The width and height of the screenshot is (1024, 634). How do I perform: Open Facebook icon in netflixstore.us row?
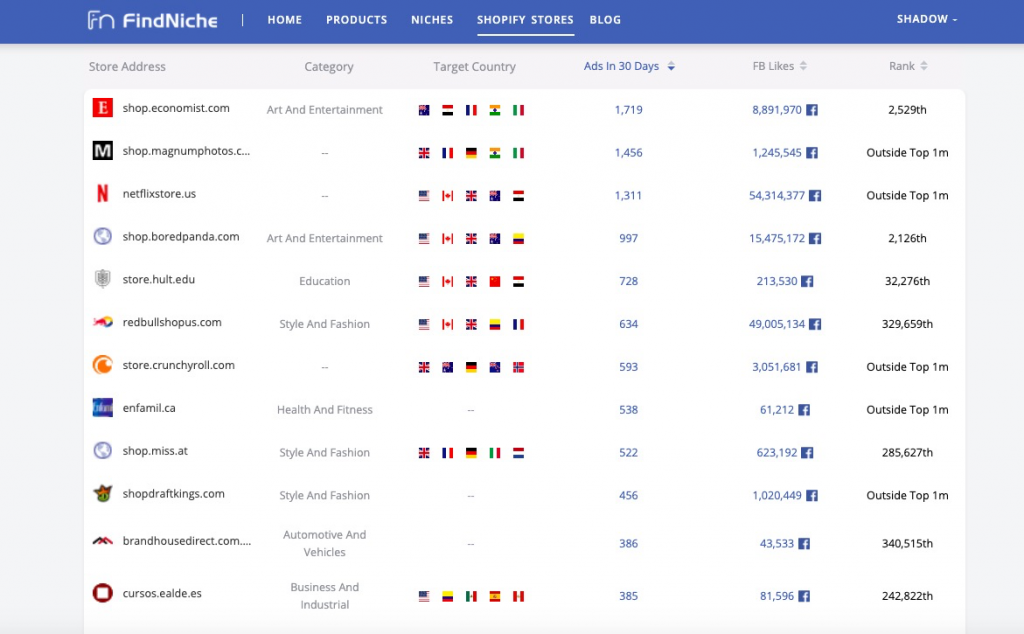pyautogui.click(x=815, y=195)
